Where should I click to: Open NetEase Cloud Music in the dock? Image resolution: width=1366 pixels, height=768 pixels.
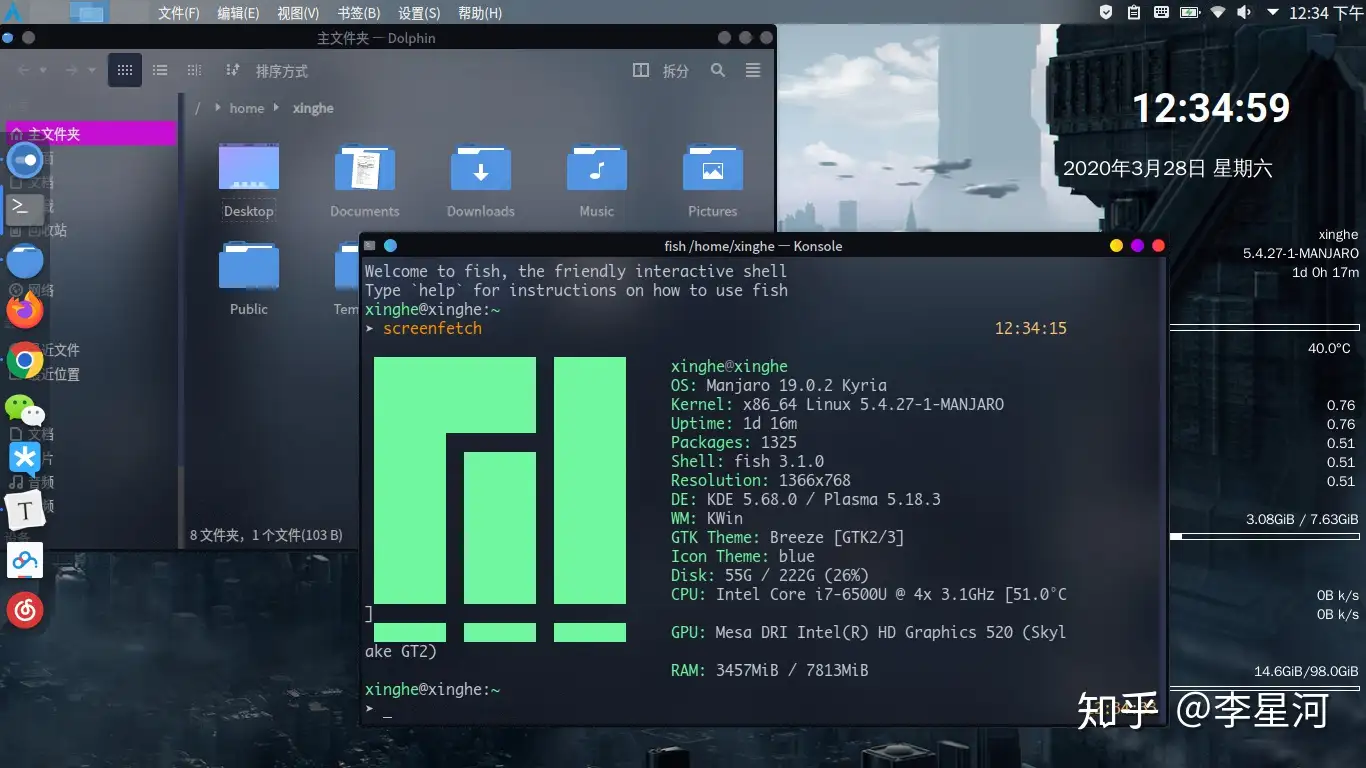25,609
